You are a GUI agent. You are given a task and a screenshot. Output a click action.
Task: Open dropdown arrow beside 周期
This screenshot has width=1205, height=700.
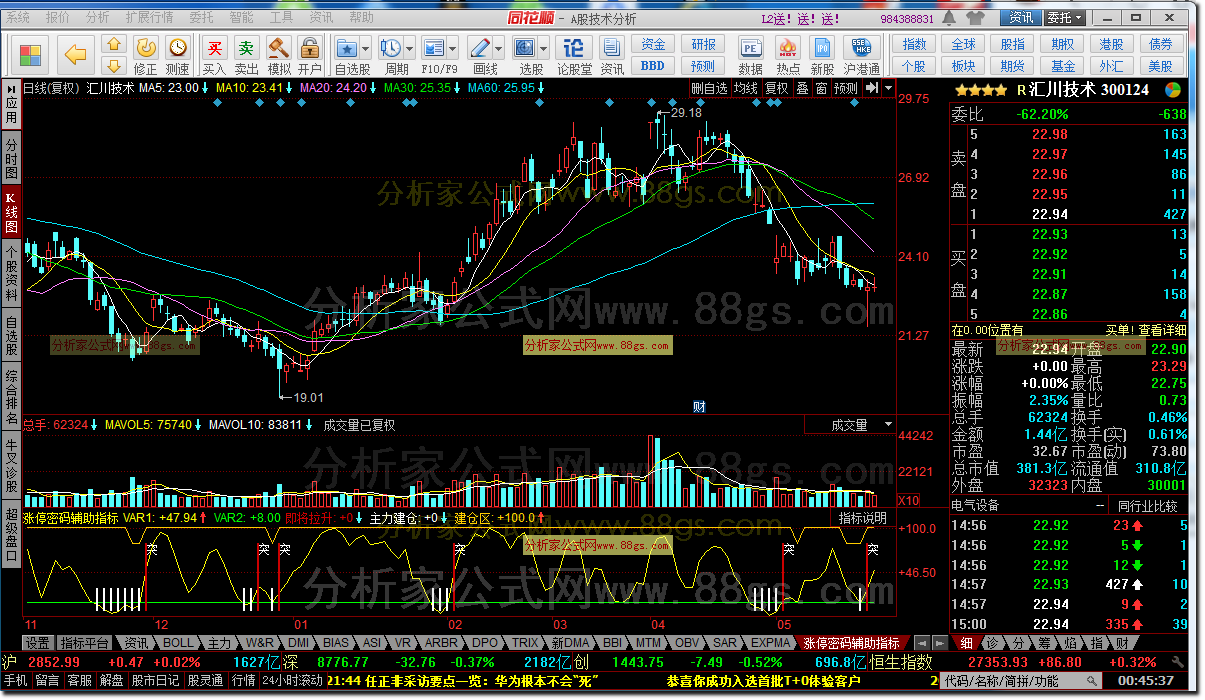click(x=411, y=47)
